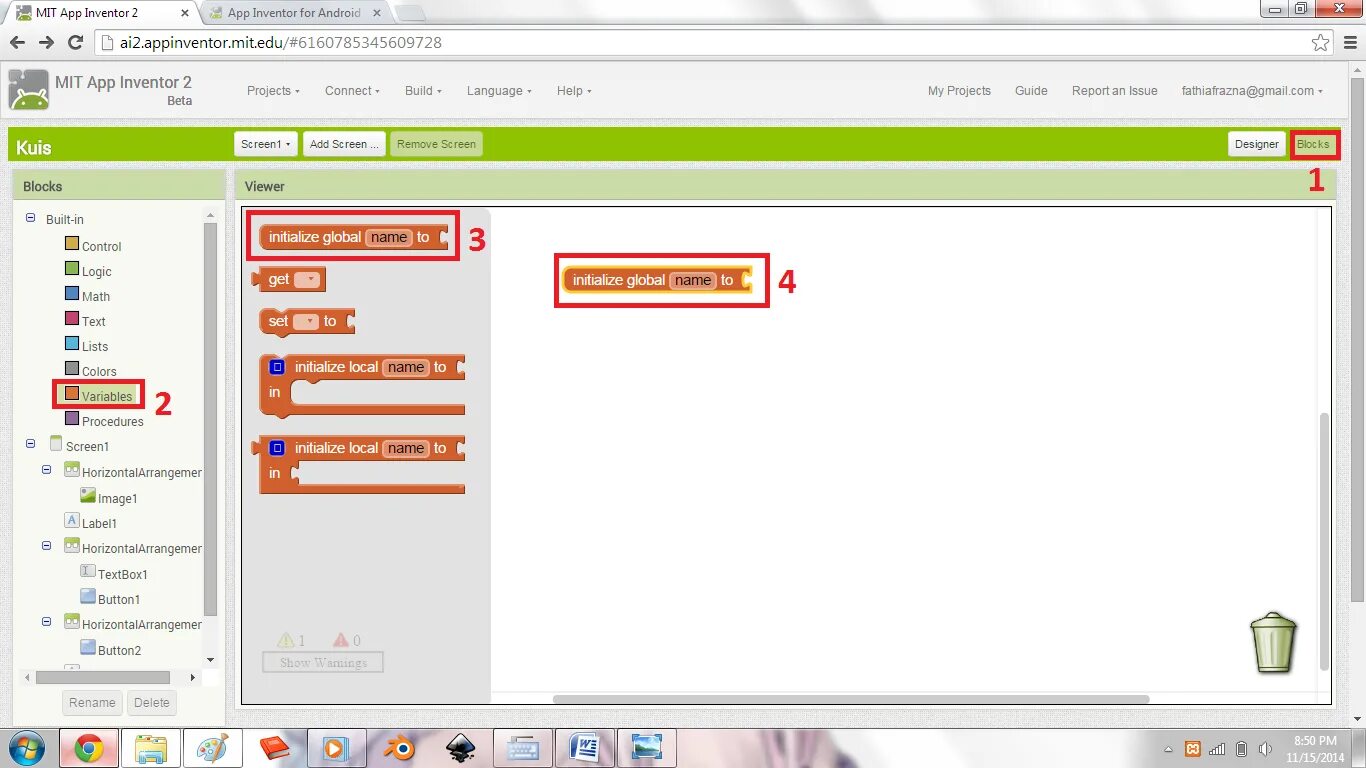The image size is (1366, 768).
Task: Open the Windows Start button
Action: click(27, 748)
